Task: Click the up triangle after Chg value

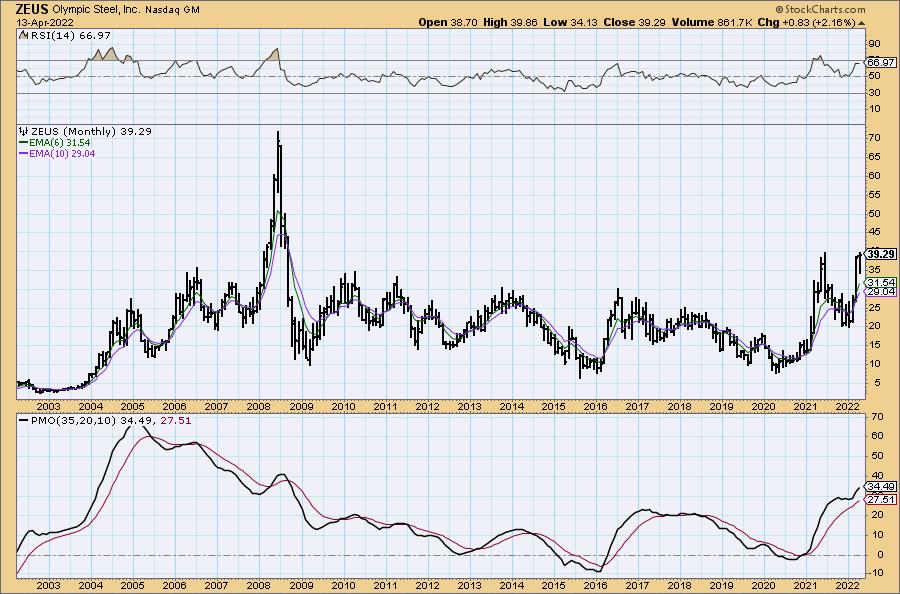Action: click(862, 23)
